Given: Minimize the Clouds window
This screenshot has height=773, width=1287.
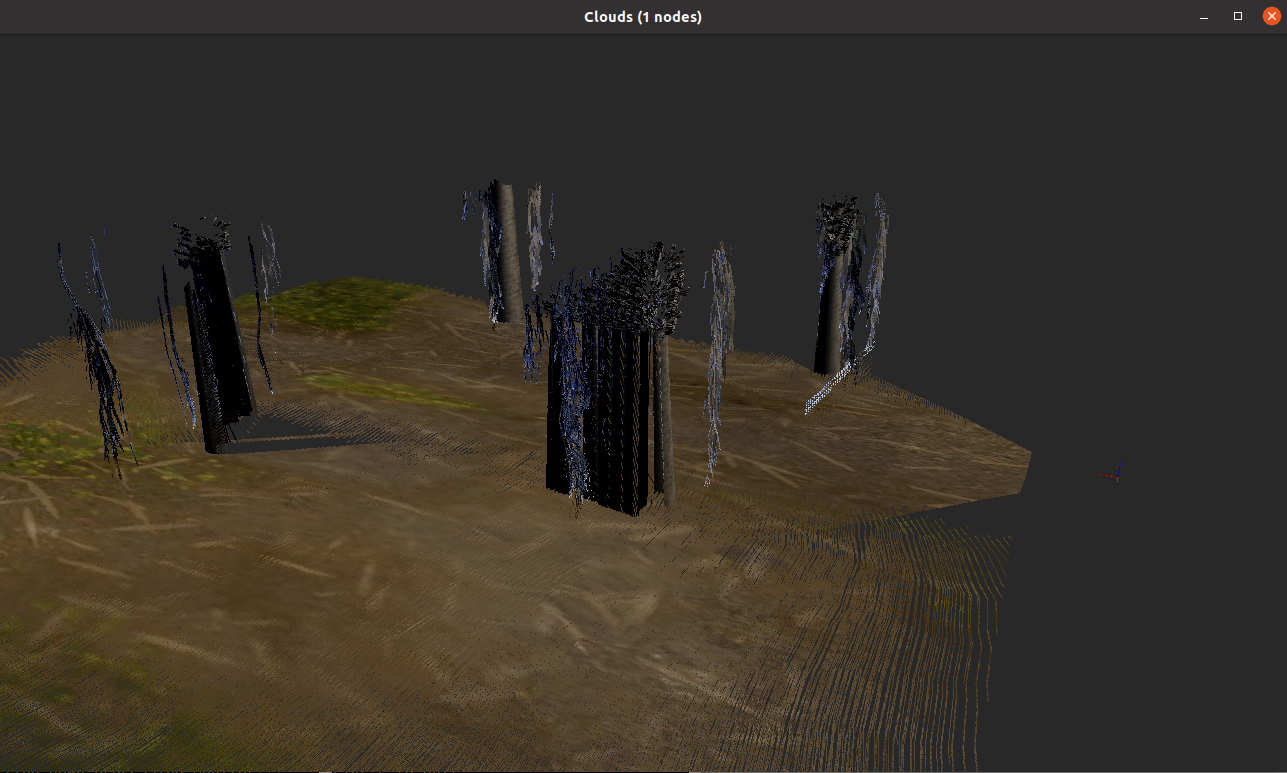Looking at the screenshot, I should tap(1204, 17).
